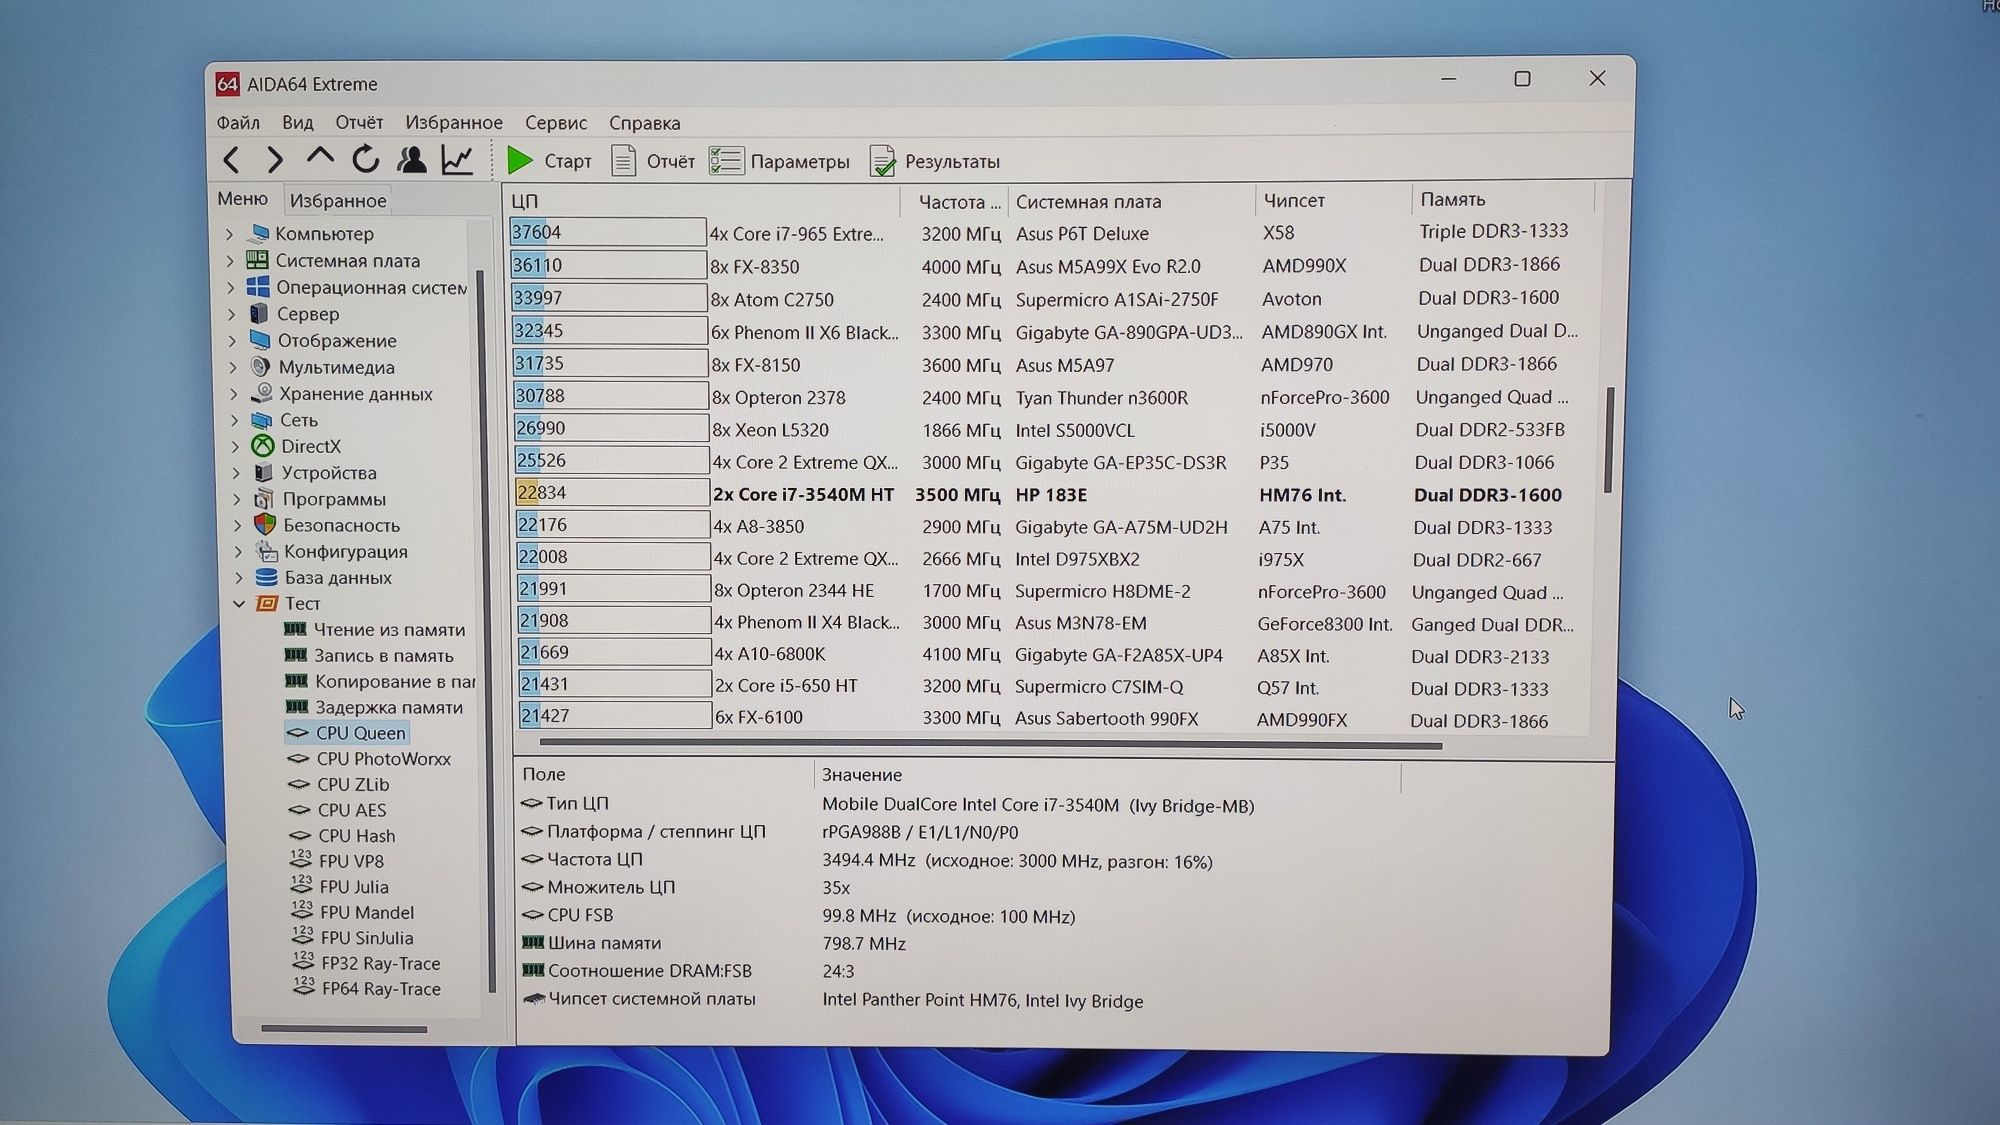Expand the Сеть tree node
Screen dimensions: 2000x1125
[x=235, y=420]
